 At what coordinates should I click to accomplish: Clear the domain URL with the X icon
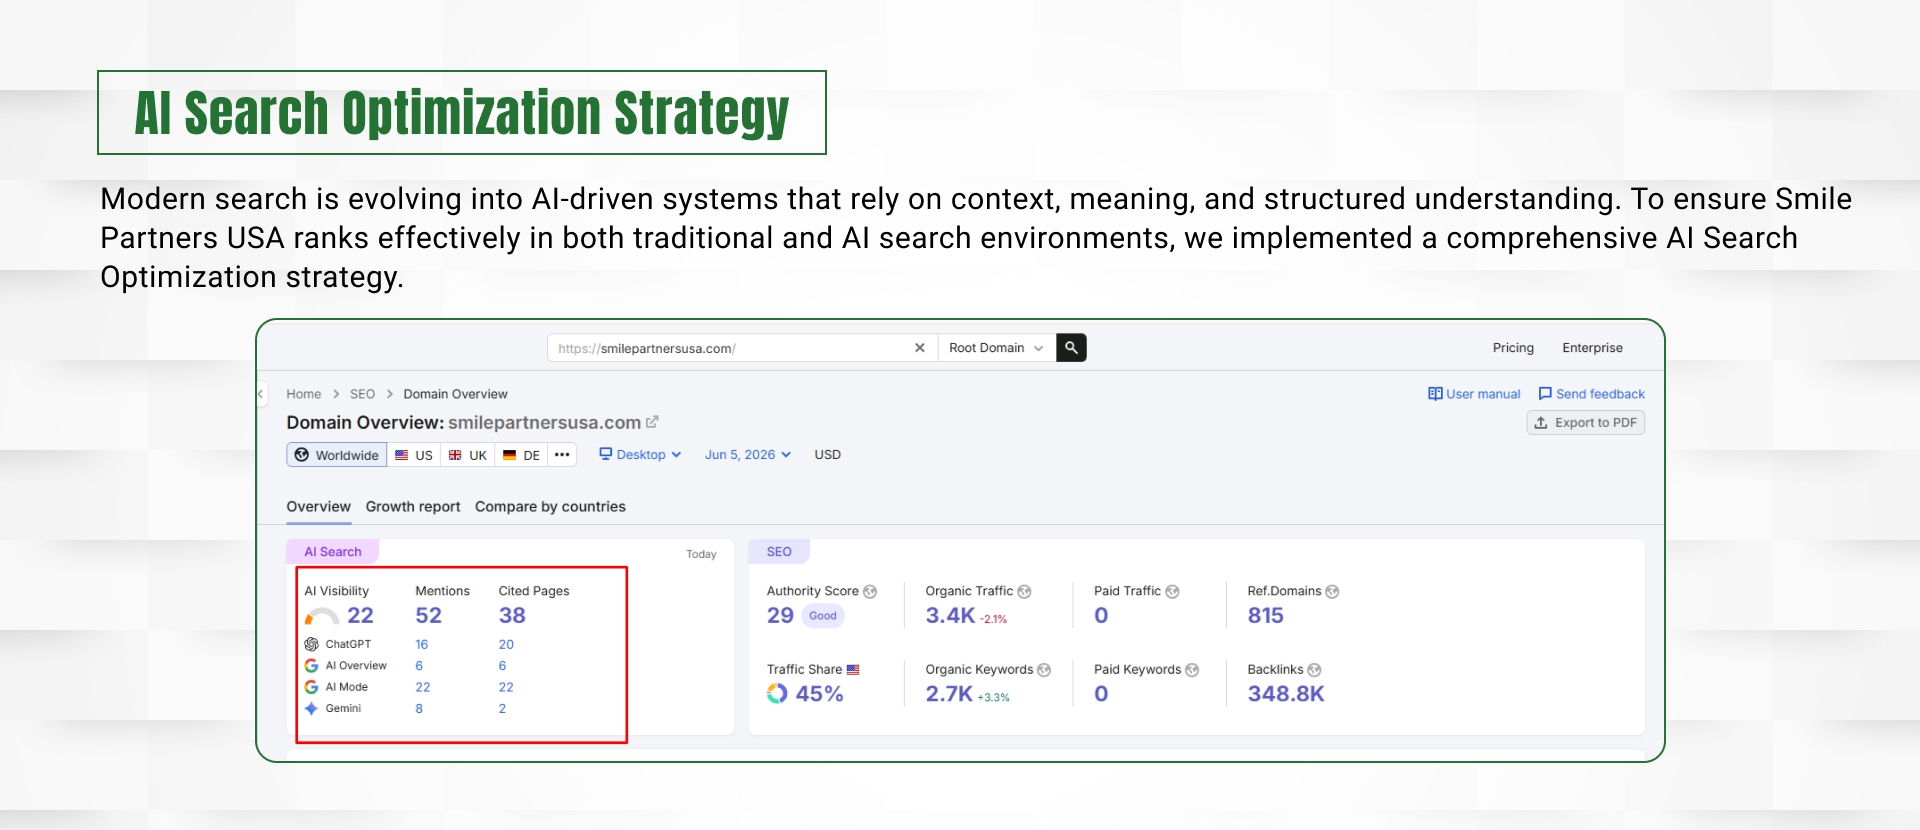coord(920,348)
